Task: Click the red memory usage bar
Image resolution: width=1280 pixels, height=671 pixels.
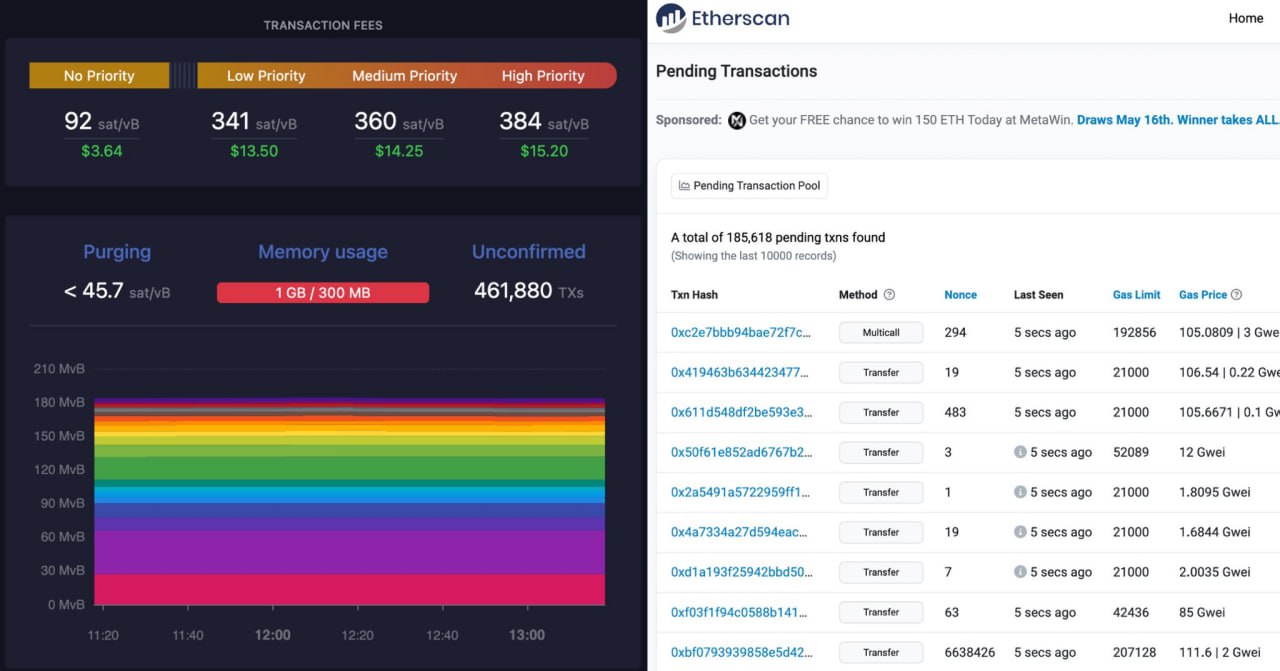Action: coord(323,293)
